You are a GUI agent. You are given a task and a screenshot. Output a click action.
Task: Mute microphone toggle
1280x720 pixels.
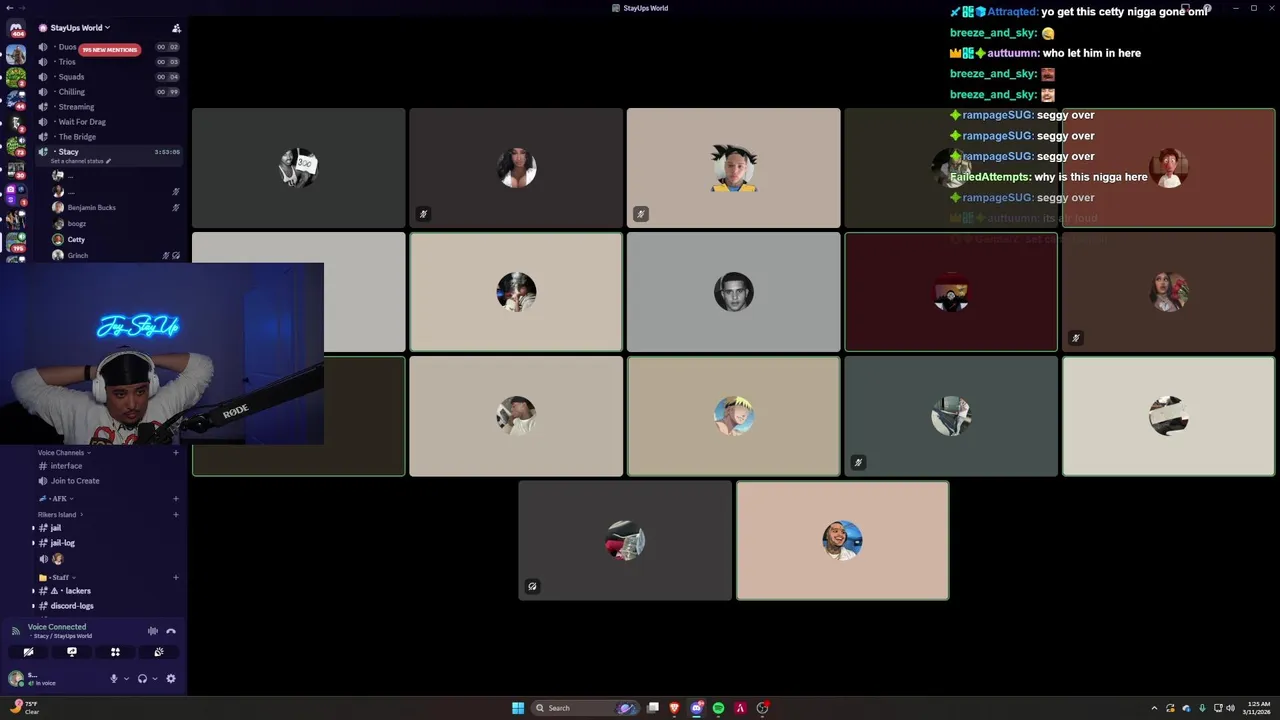click(x=114, y=679)
